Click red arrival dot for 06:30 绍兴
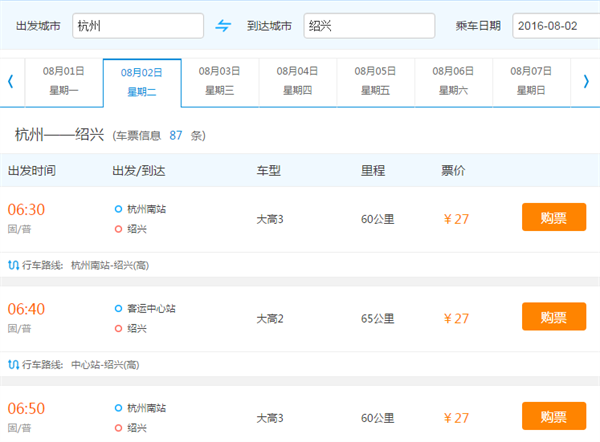The image size is (600, 442). point(118,228)
